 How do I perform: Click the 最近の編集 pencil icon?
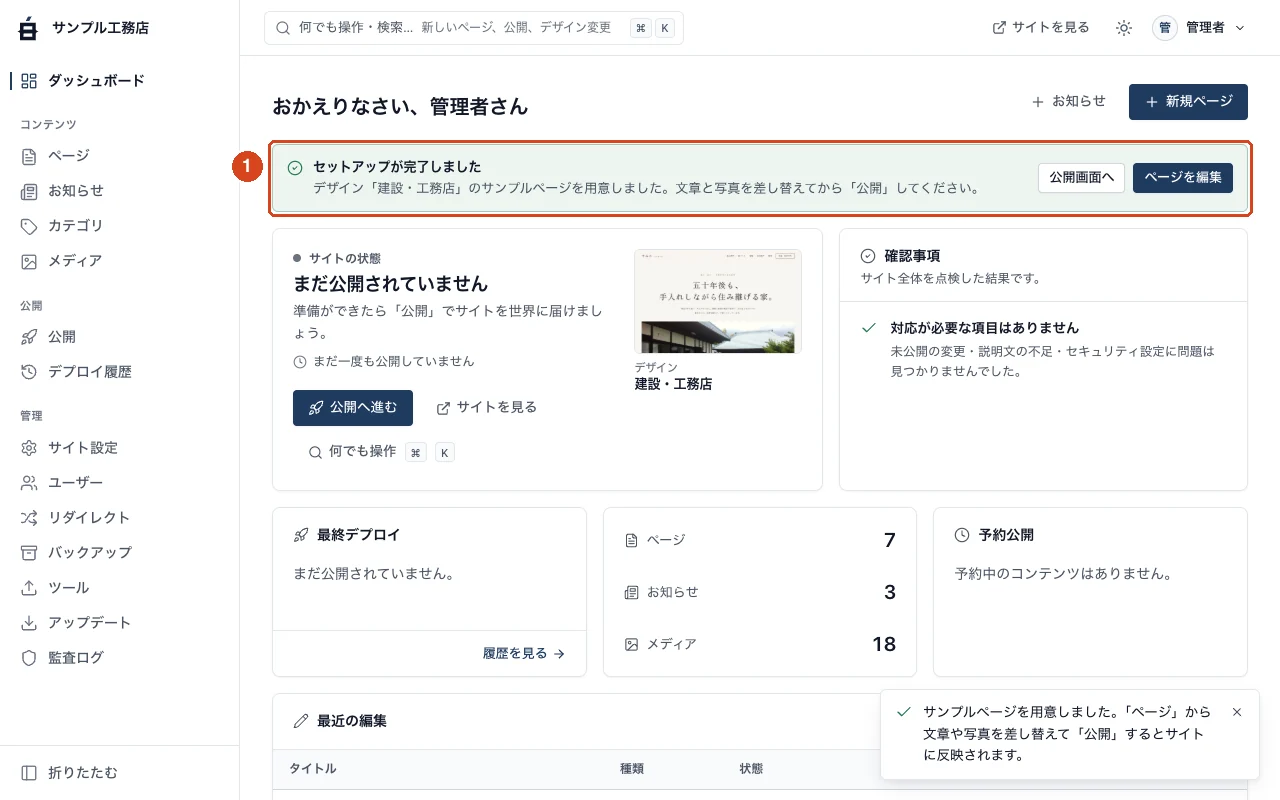(301, 721)
